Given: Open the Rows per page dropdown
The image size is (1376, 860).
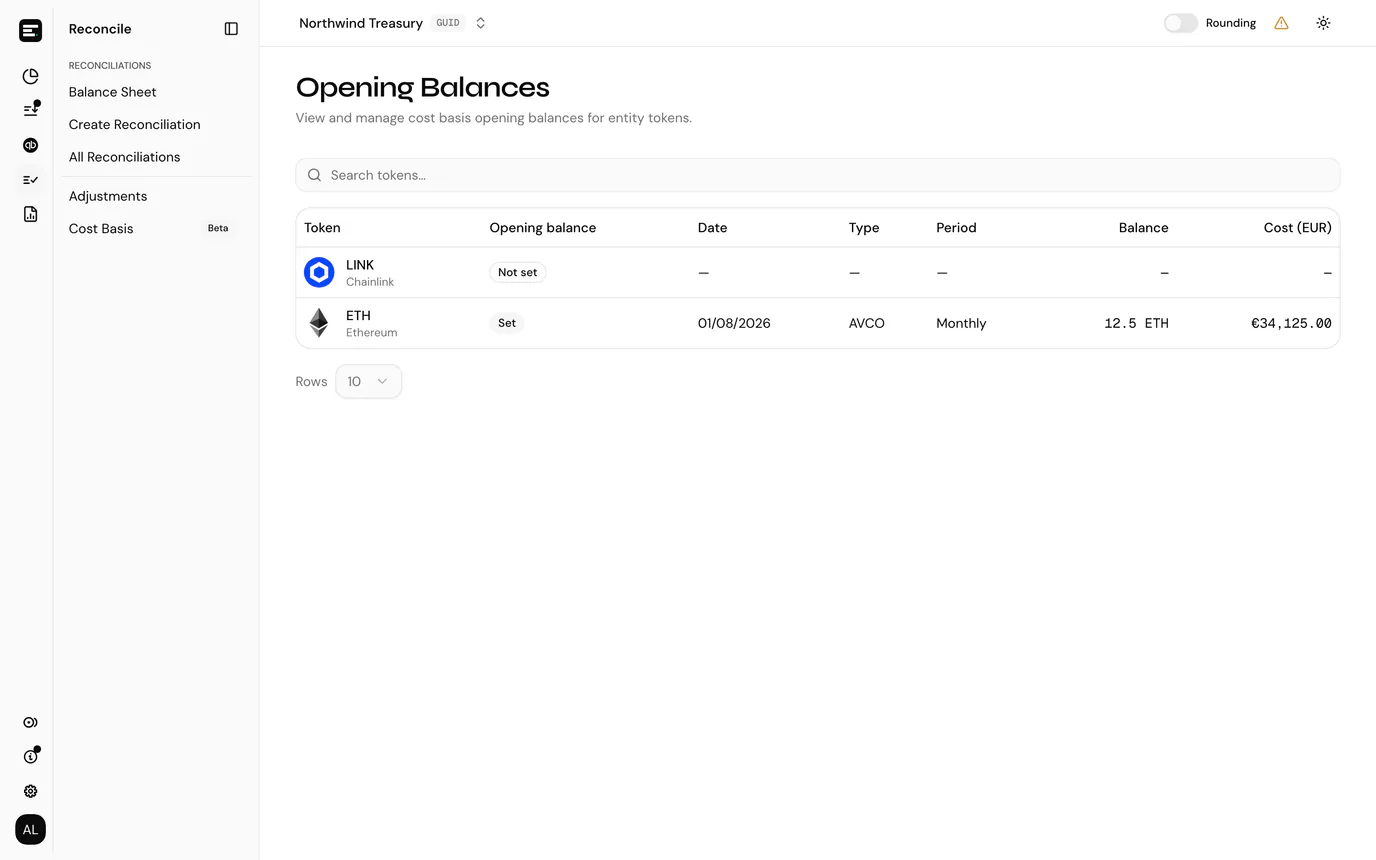Looking at the screenshot, I should tap(368, 381).
